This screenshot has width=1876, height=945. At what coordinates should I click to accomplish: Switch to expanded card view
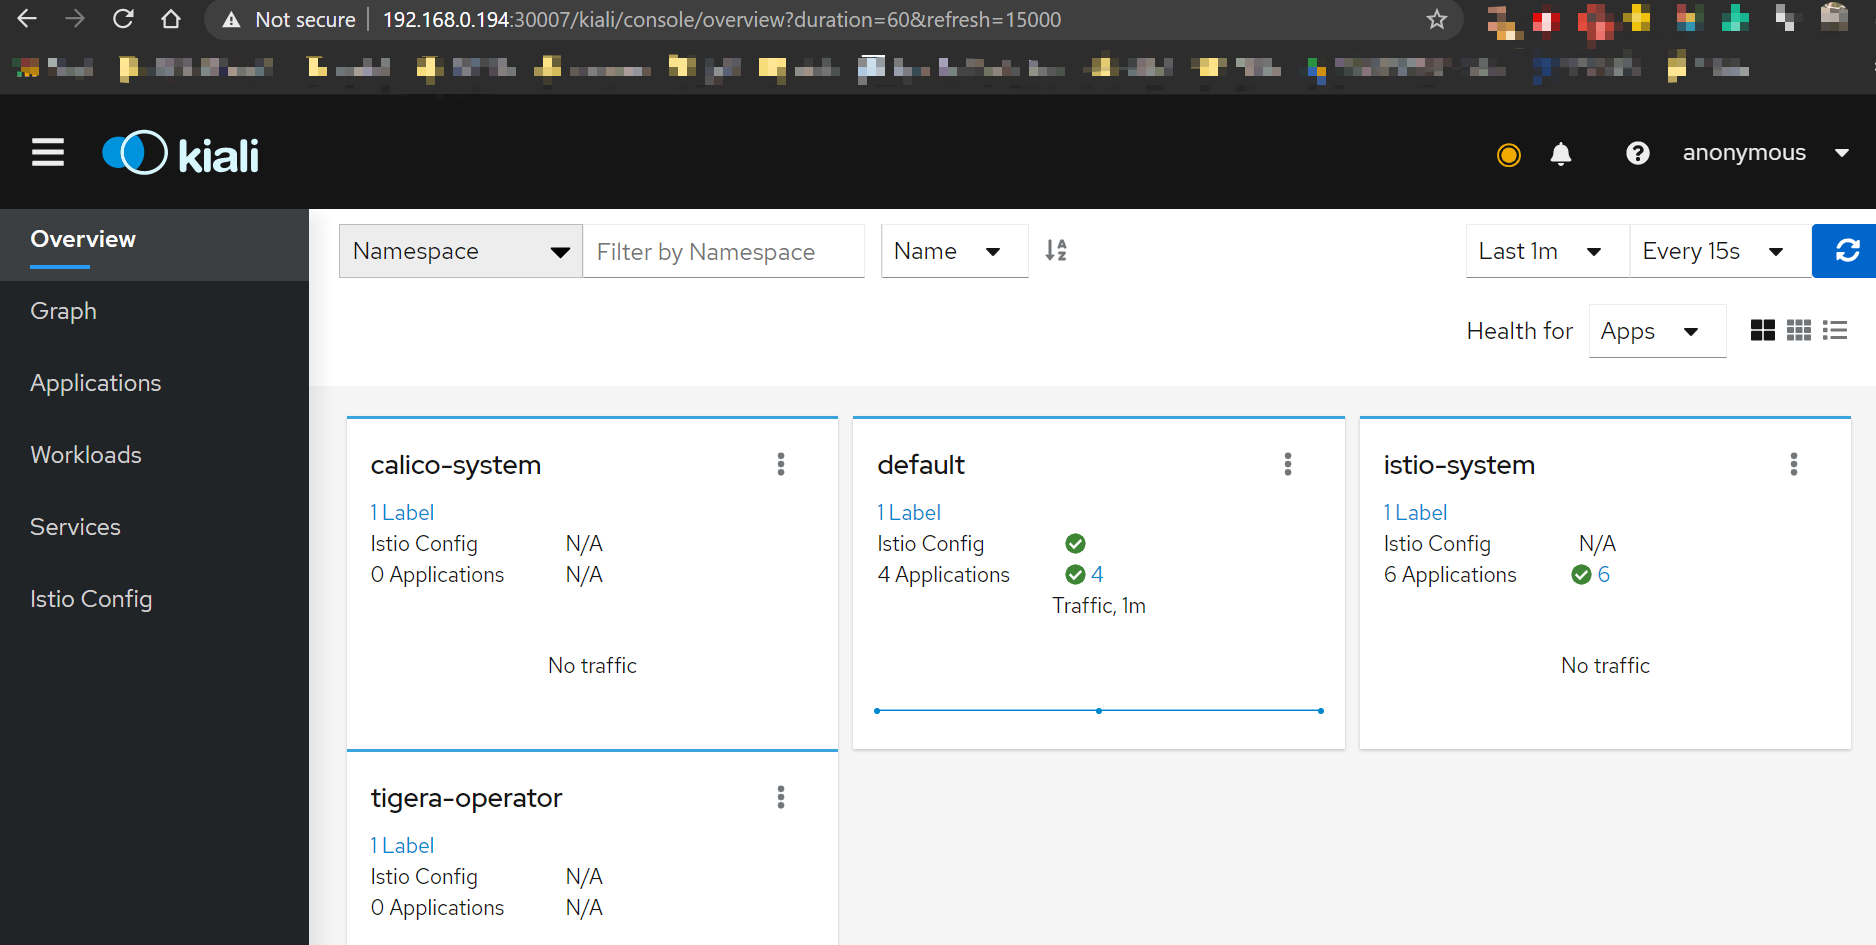(1763, 330)
